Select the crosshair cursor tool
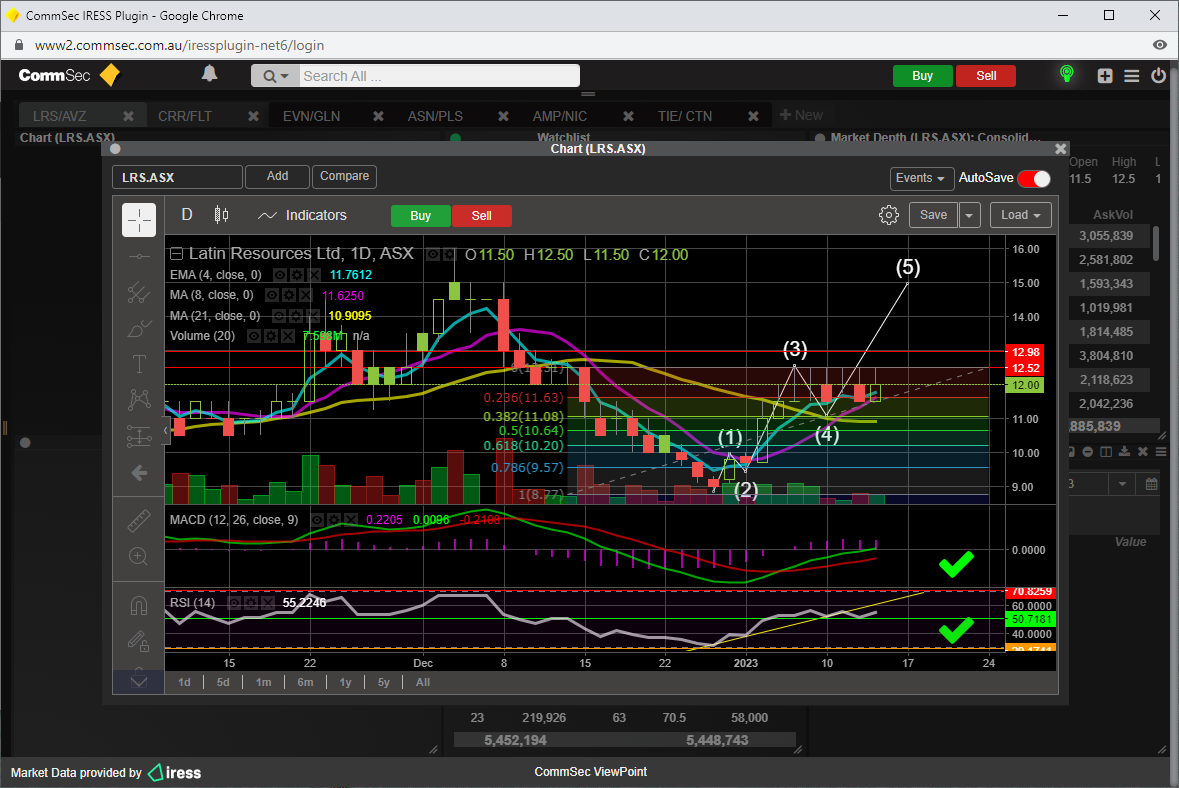The height and width of the screenshot is (788, 1179). click(139, 220)
